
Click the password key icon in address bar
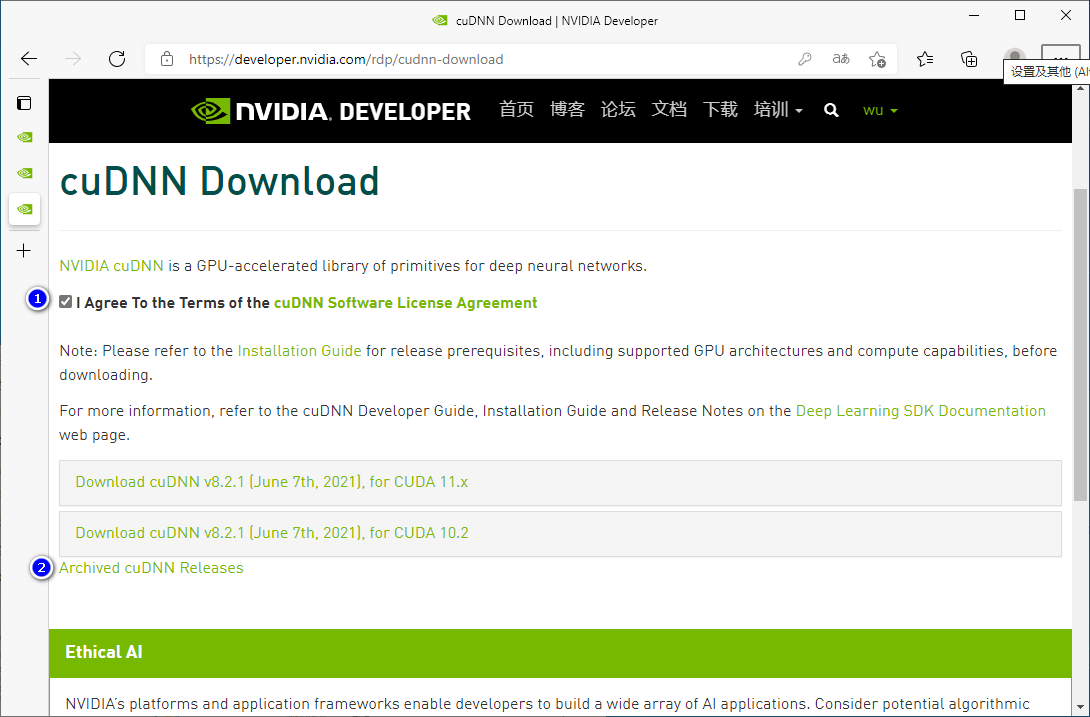tap(805, 59)
